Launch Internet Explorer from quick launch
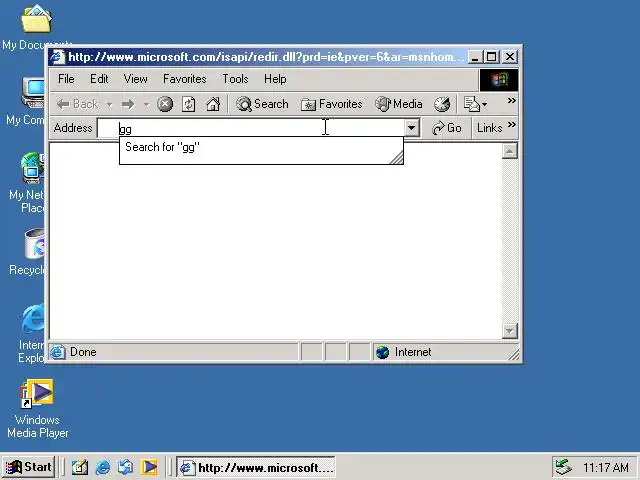Screen dimensions: 640x480 click(103, 467)
